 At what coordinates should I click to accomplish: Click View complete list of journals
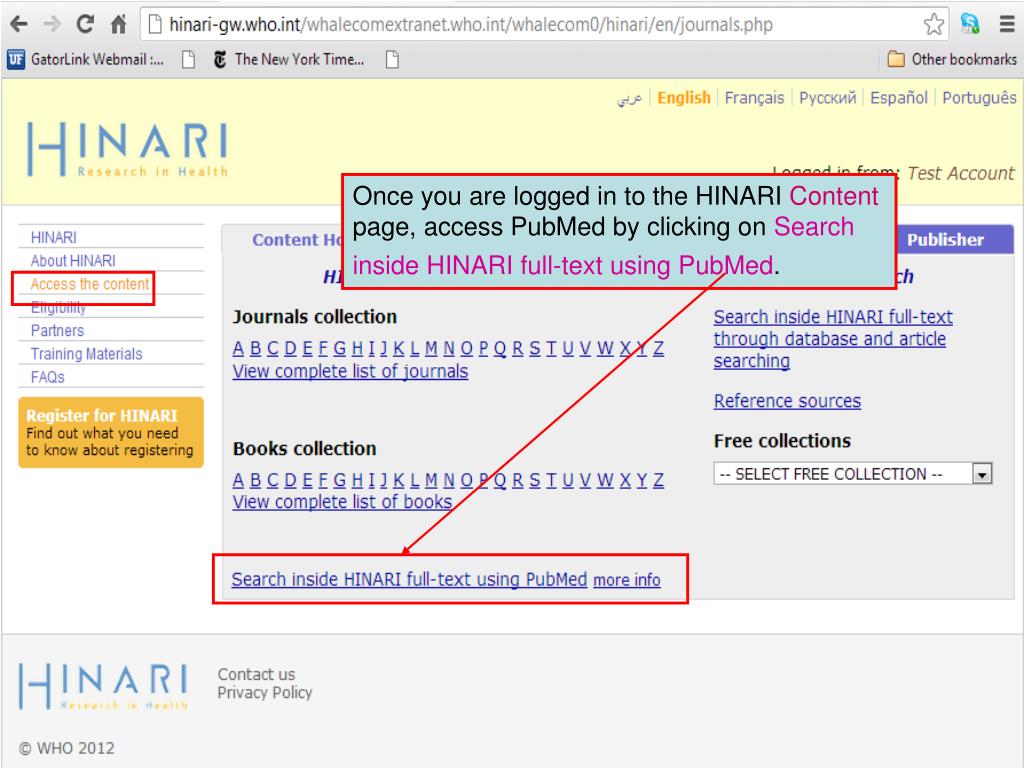click(350, 371)
